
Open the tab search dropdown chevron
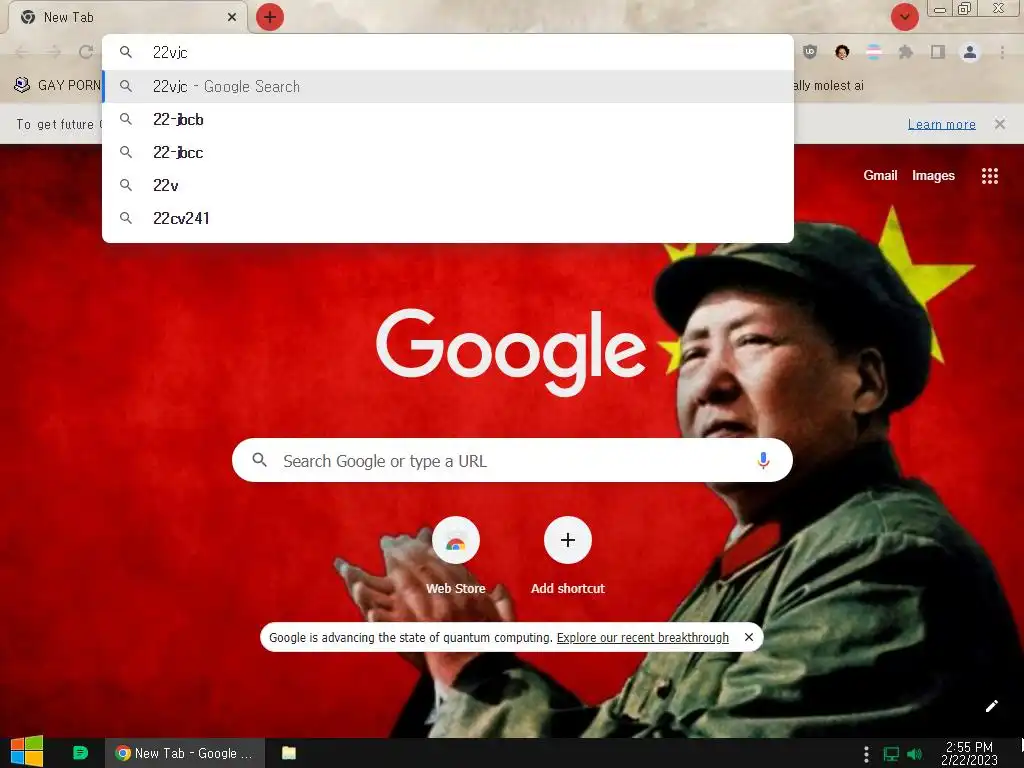(x=904, y=17)
